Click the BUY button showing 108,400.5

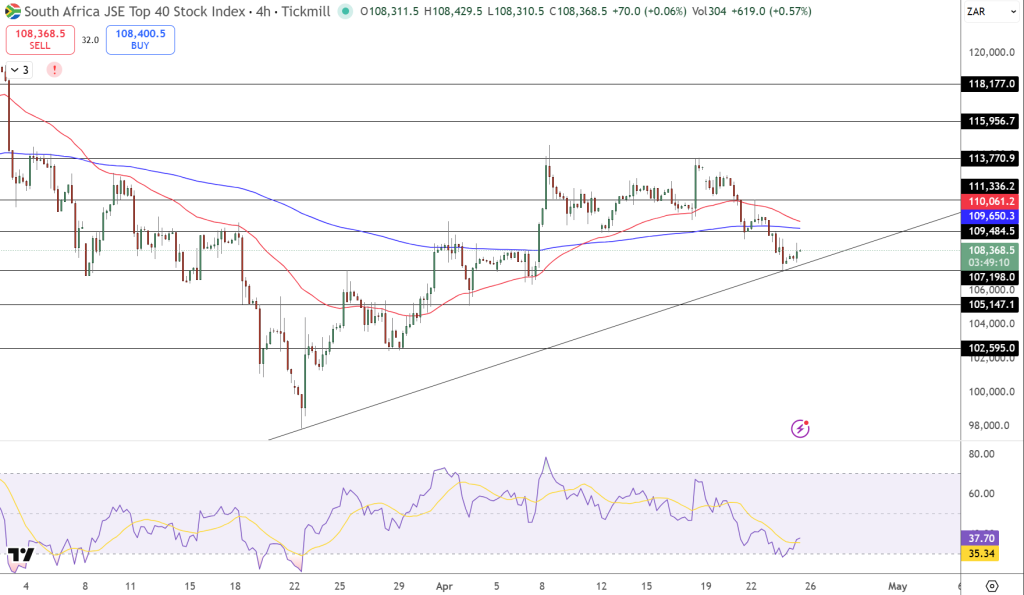[140, 38]
